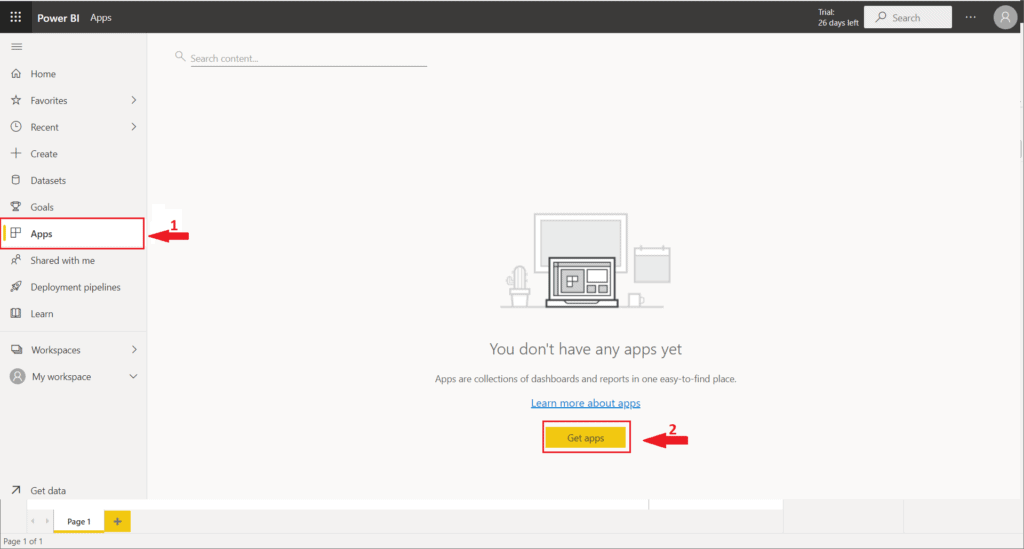Screen dimensions: 1024x549
Task: Click the Get data arrow icon
Action: (x=16, y=491)
